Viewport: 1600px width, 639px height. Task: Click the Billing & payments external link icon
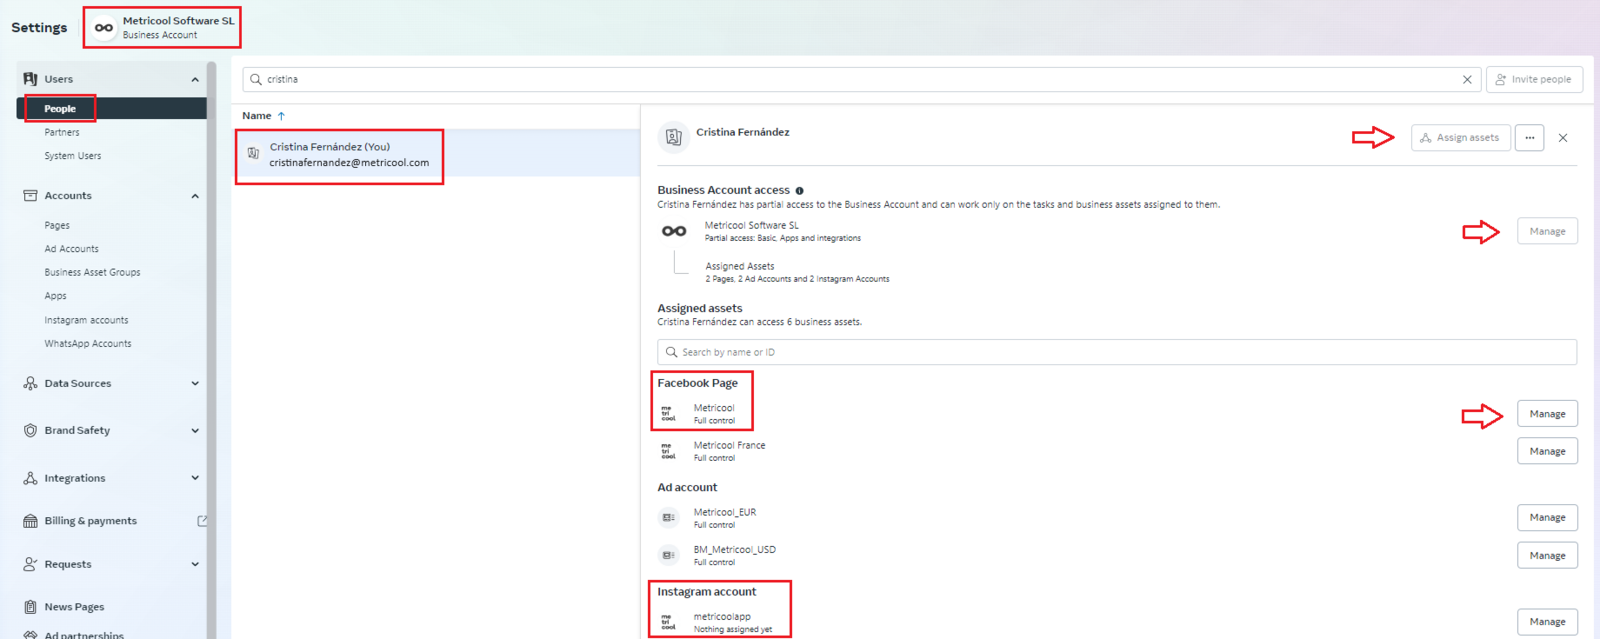[202, 521]
